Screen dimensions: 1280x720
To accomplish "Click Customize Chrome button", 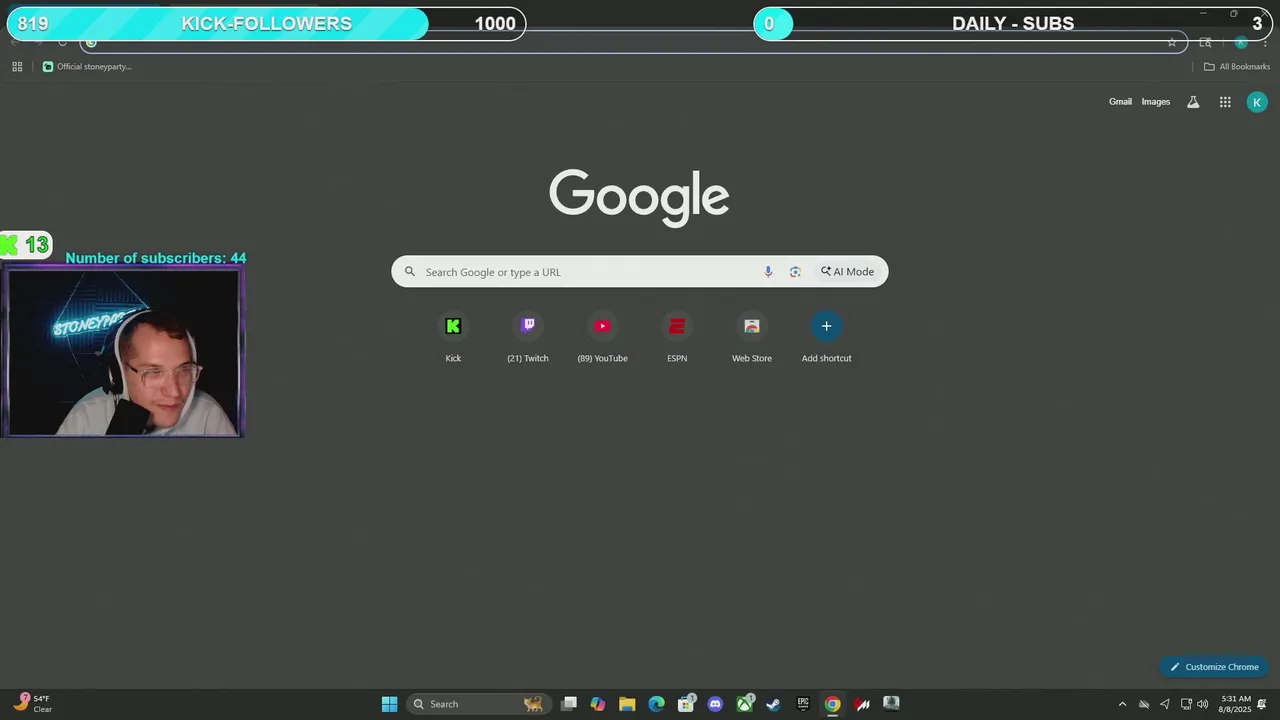I will (1215, 667).
